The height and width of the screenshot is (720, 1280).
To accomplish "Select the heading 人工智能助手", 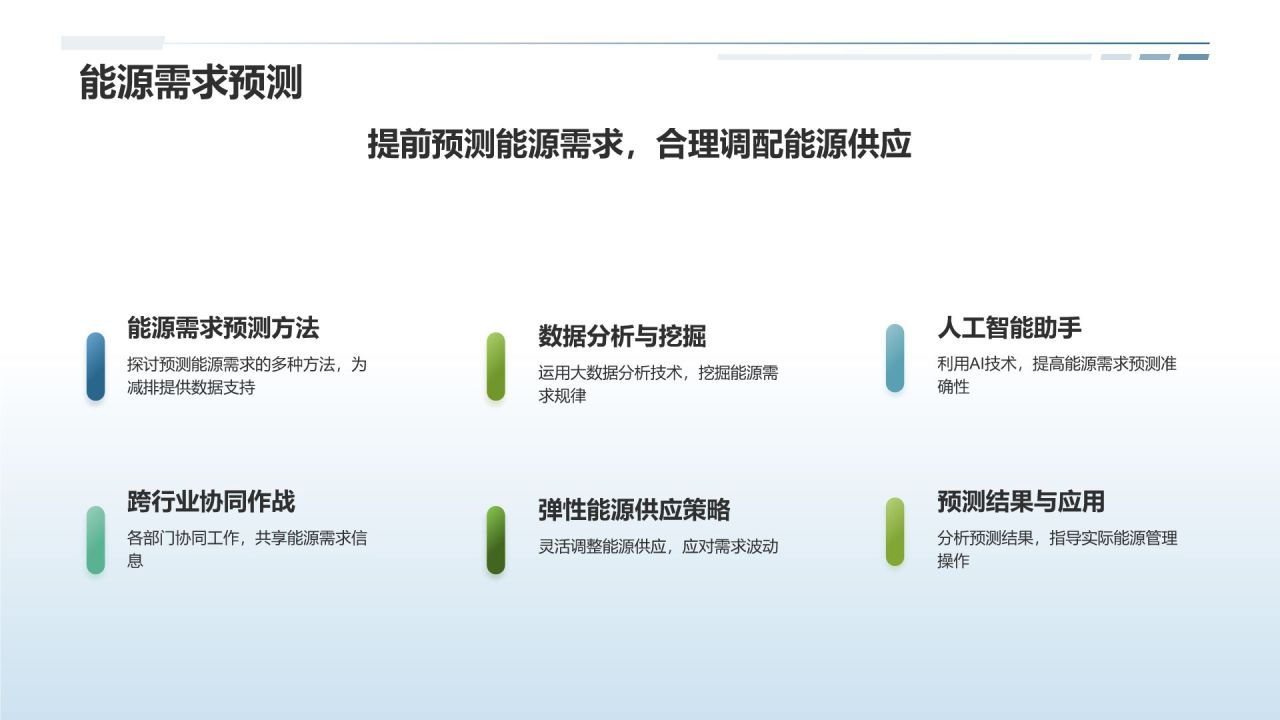I will point(1009,328).
